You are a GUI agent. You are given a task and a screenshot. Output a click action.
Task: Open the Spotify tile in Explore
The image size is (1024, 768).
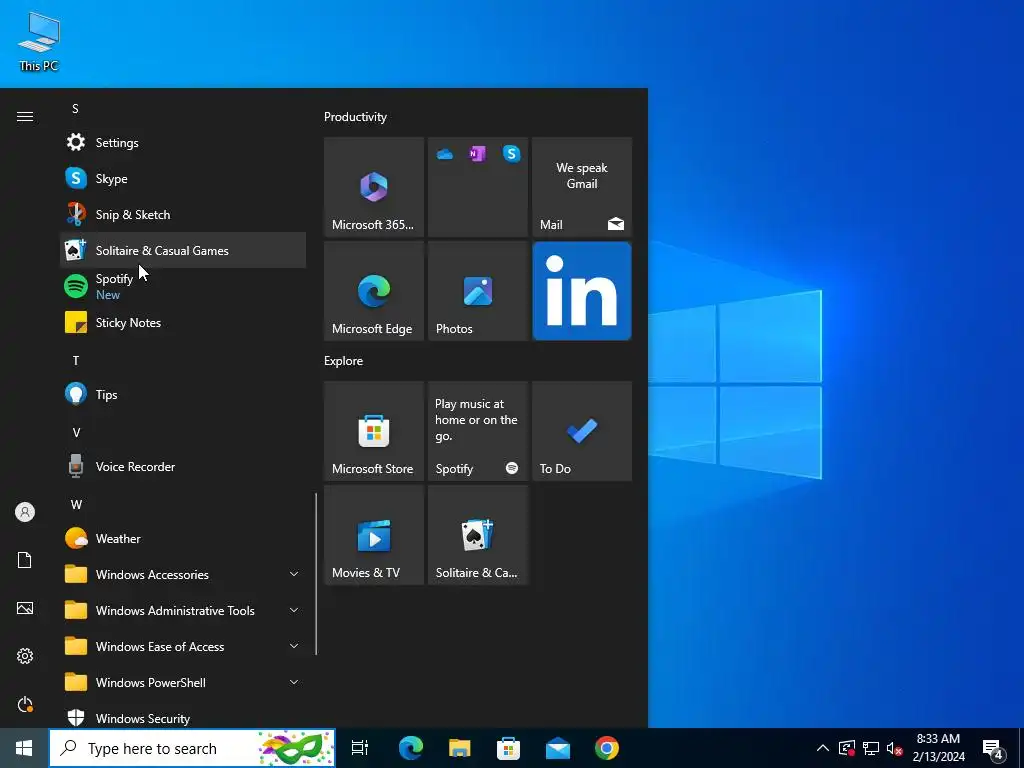[x=478, y=431]
